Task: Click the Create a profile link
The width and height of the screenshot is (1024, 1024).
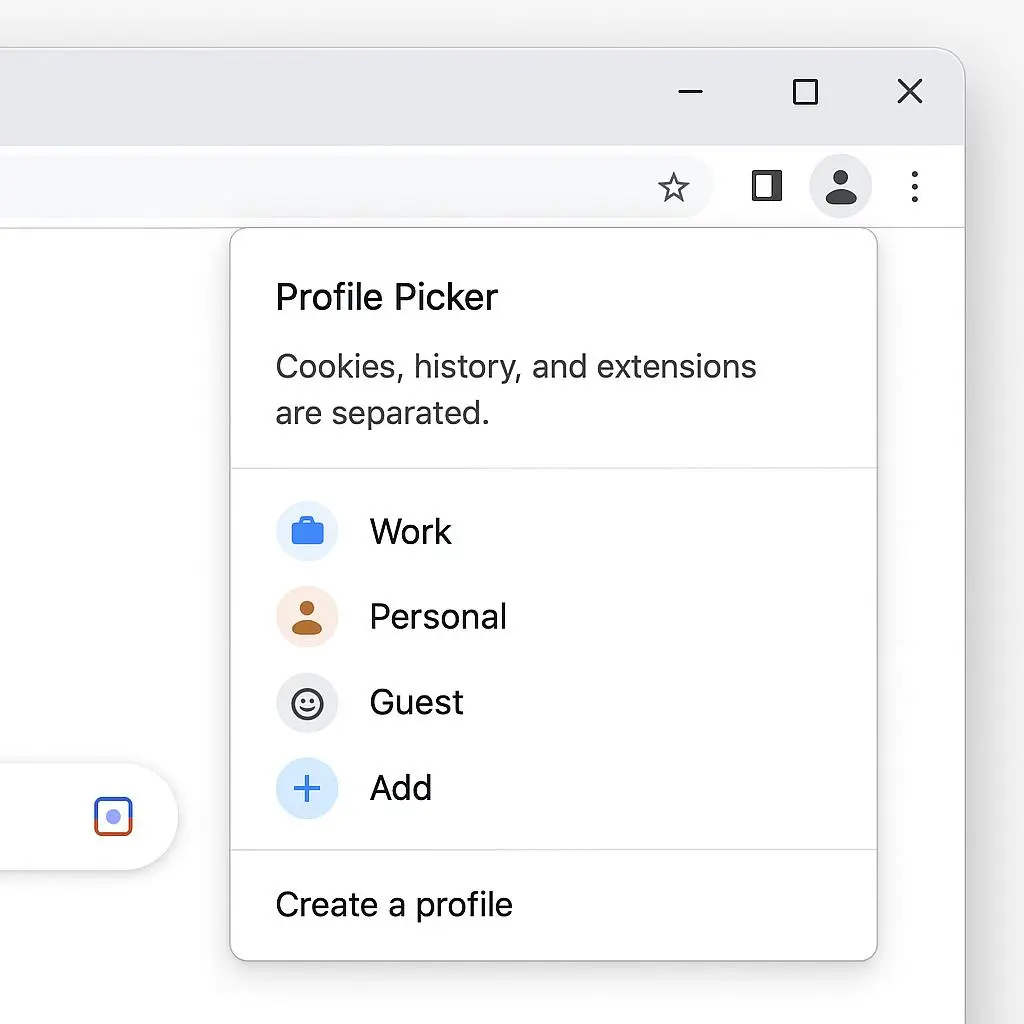Action: pyautogui.click(x=394, y=905)
